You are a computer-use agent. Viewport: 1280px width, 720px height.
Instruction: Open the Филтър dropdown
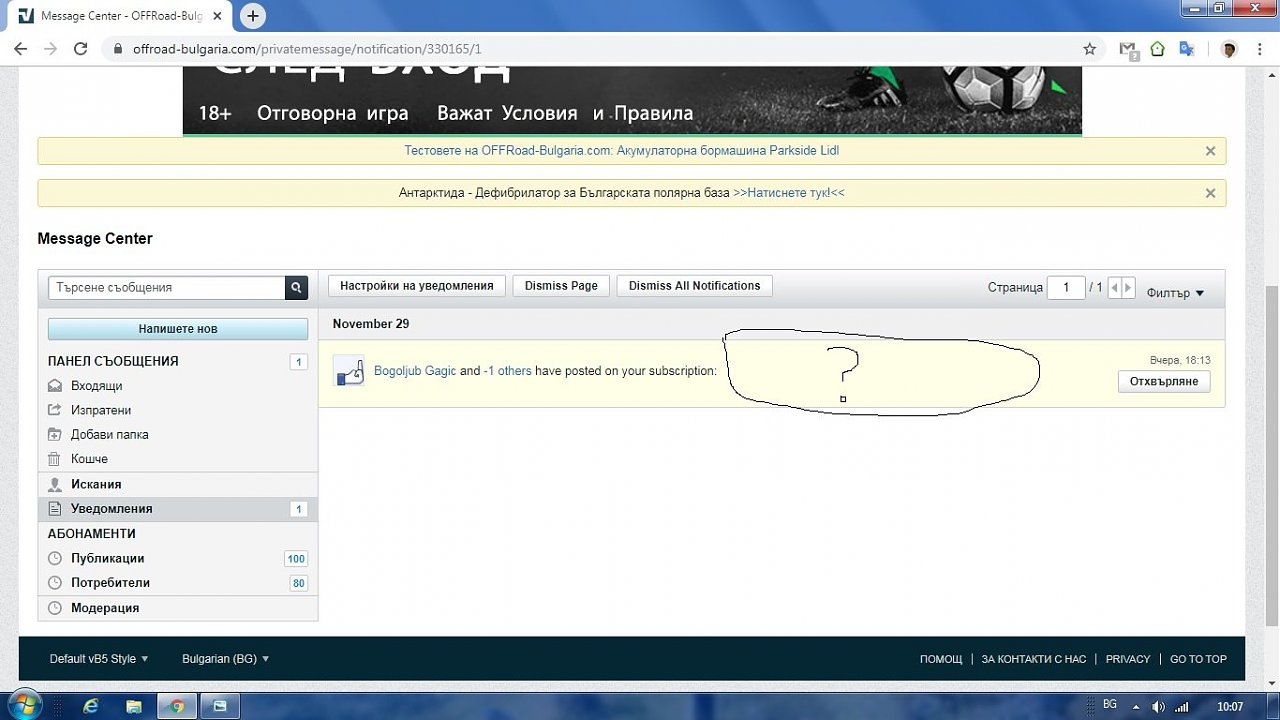tap(1175, 293)
